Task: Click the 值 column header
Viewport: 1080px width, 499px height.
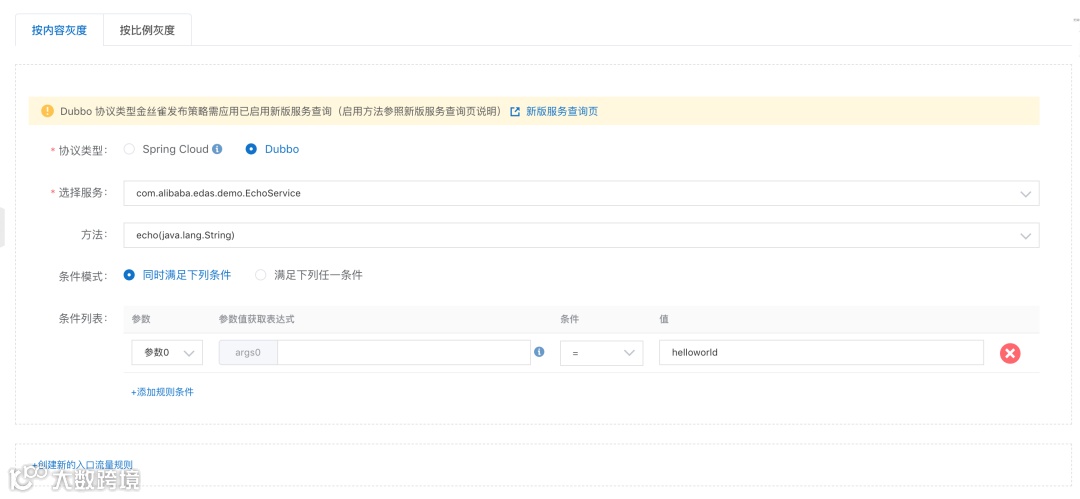Action: tap(664, 319)
